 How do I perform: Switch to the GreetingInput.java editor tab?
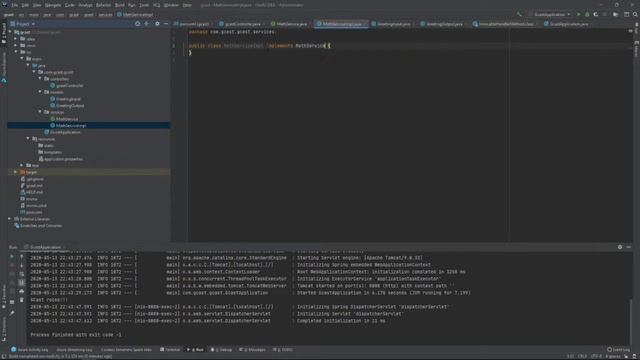tap(391, 24)
